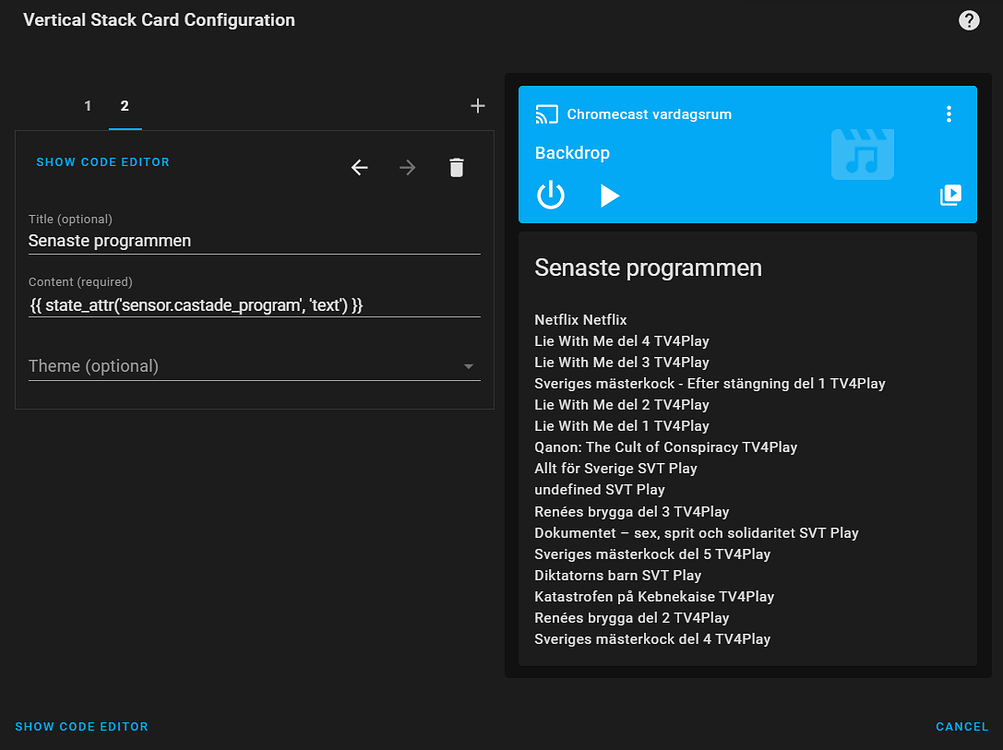Click Show Code Editor at the dialog bottom
Viewport: 1003px width, 750px height.
click(x=82, y=727)
